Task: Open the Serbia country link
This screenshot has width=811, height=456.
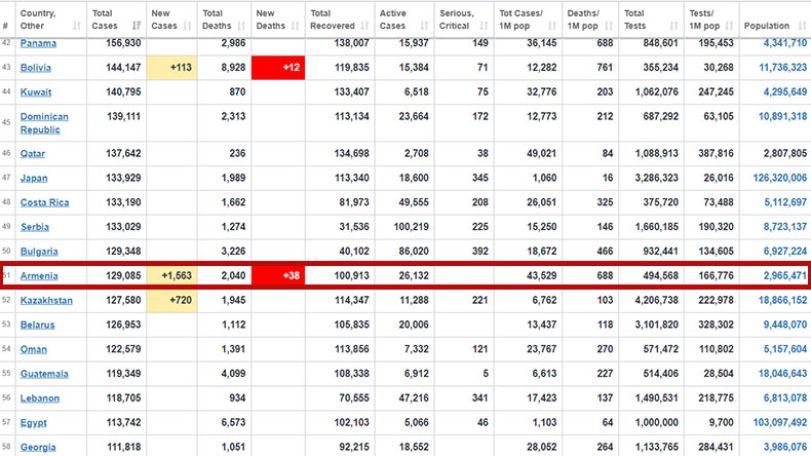Action: click(35, 227)
